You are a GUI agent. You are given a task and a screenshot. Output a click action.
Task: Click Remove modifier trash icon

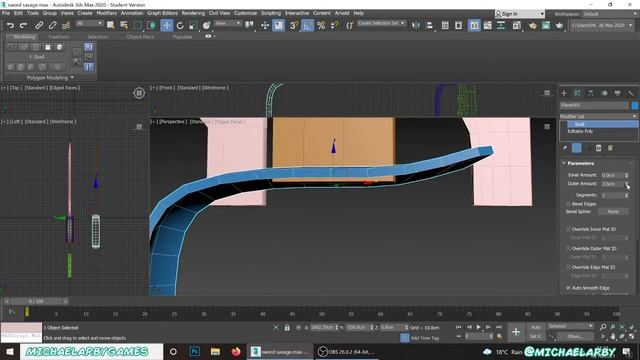point(598,148)
